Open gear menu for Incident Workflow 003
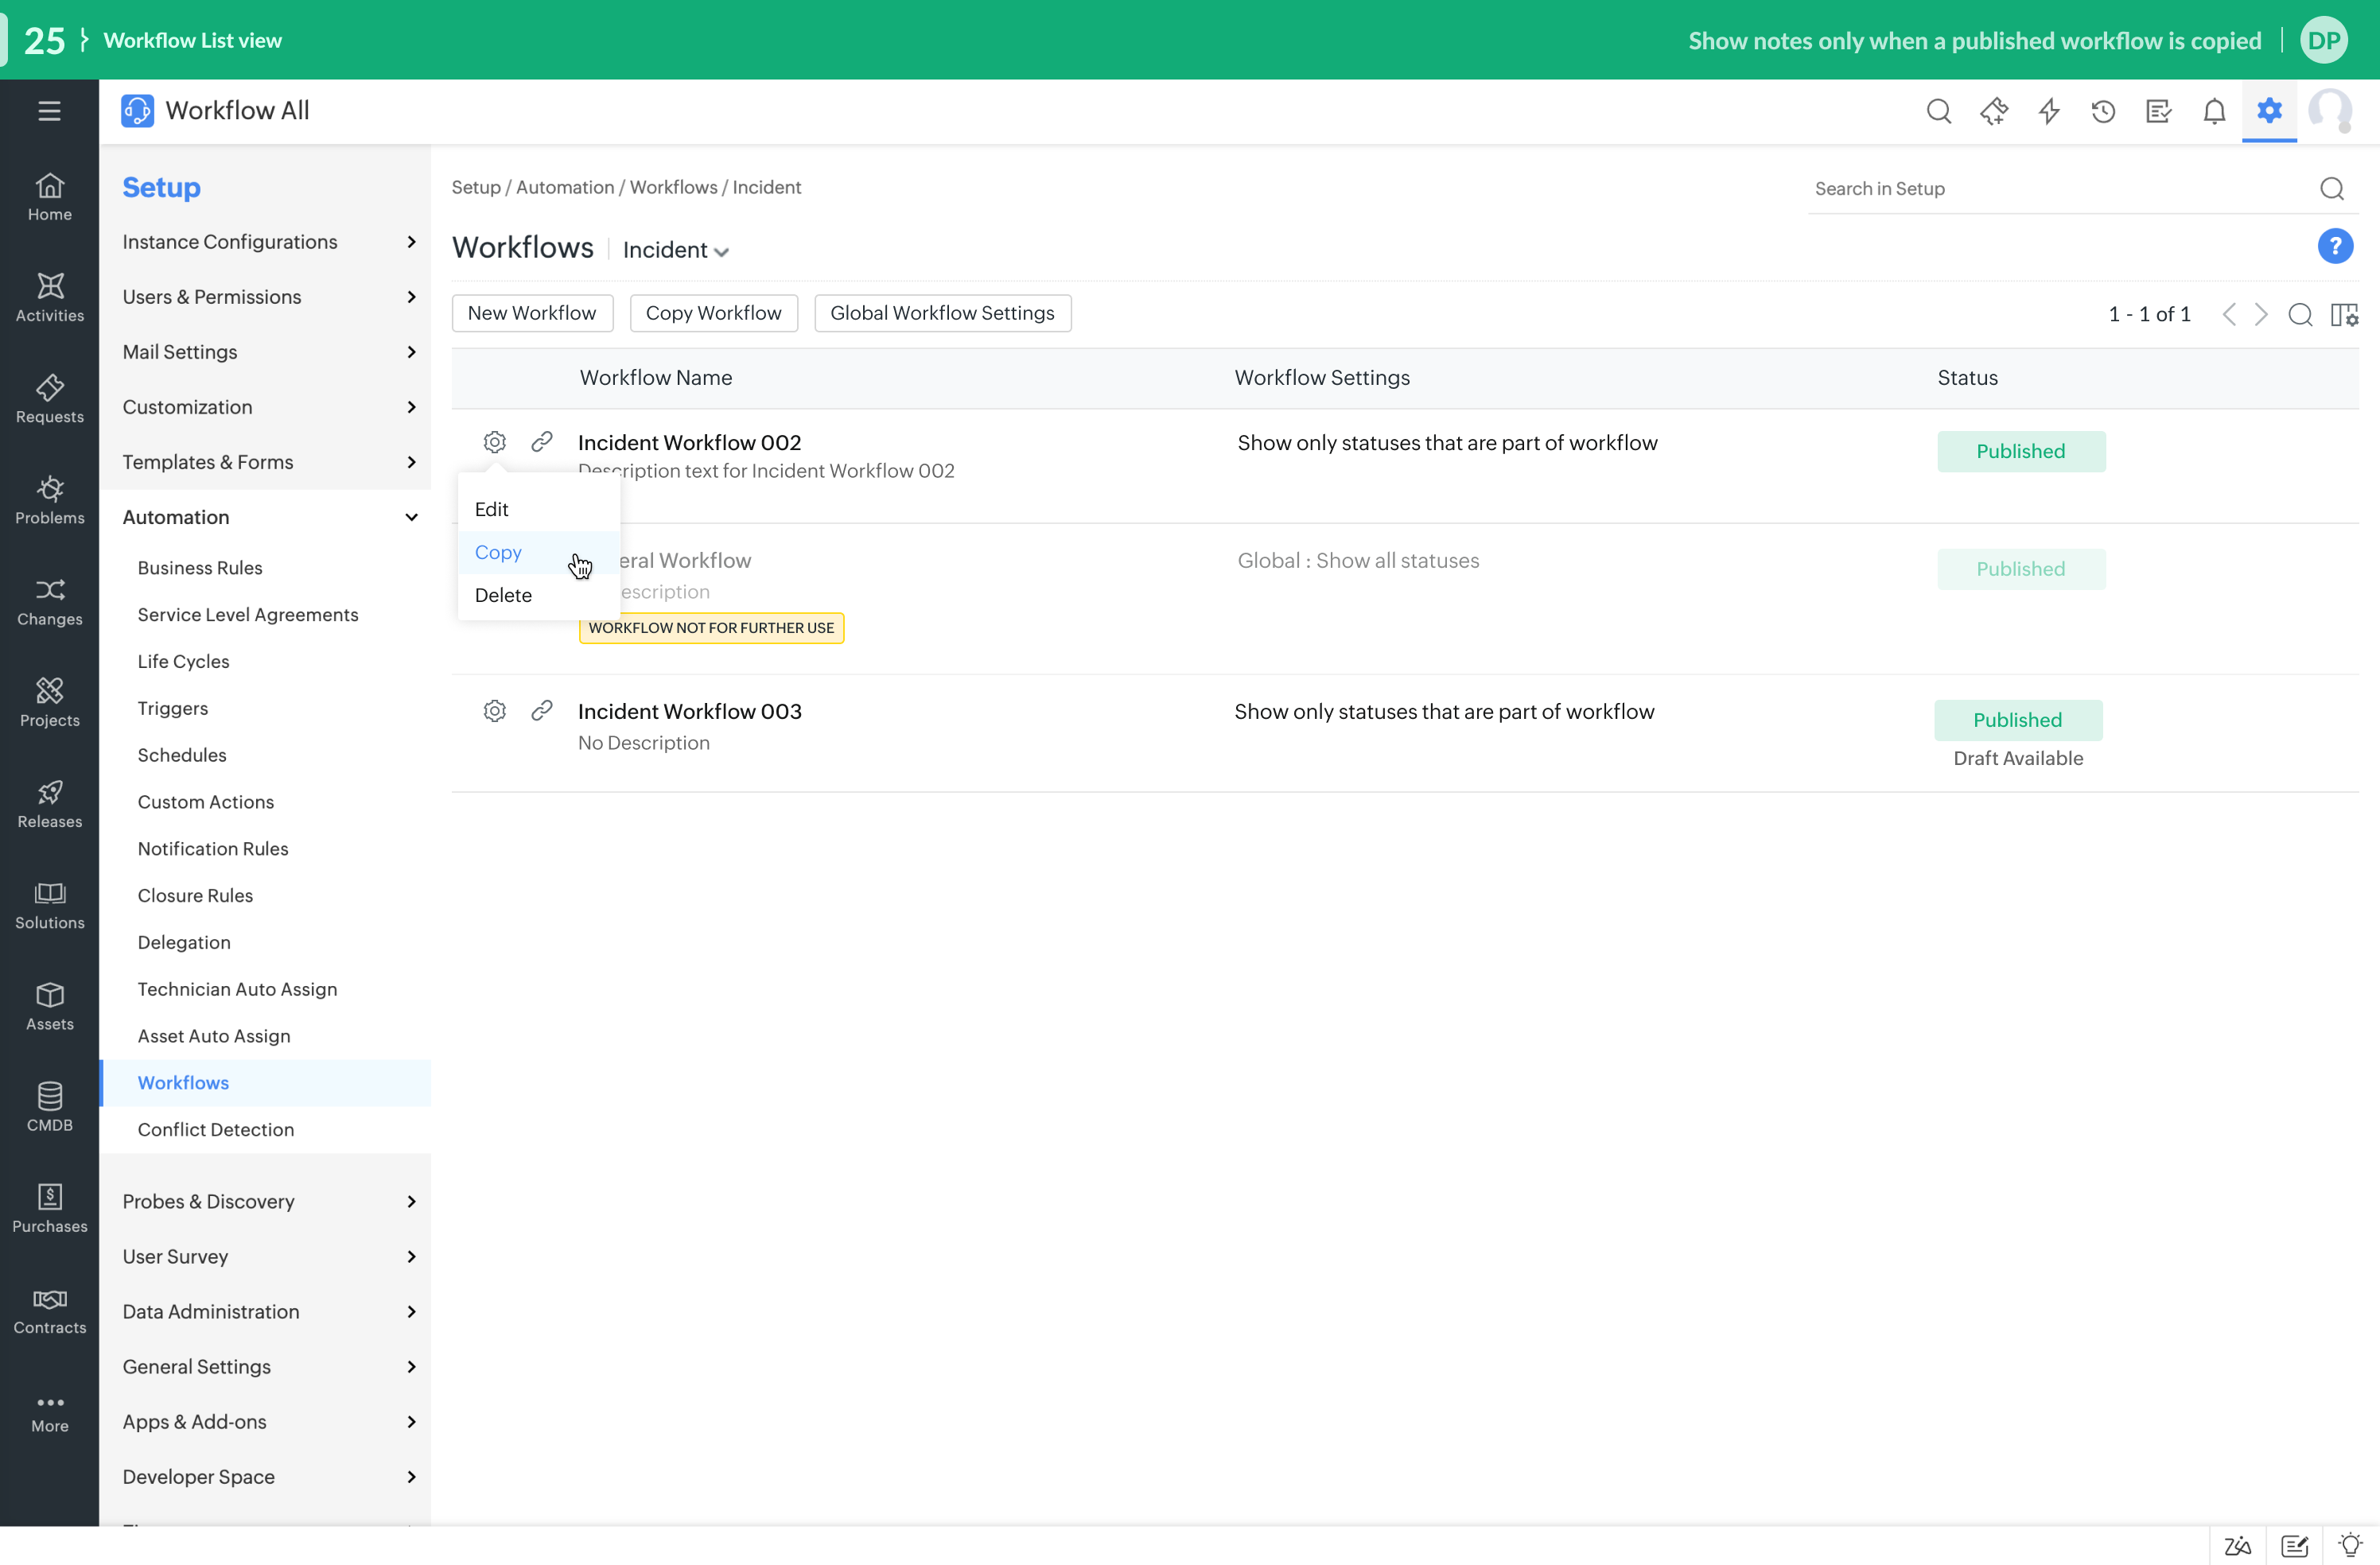 click(494, 711)
